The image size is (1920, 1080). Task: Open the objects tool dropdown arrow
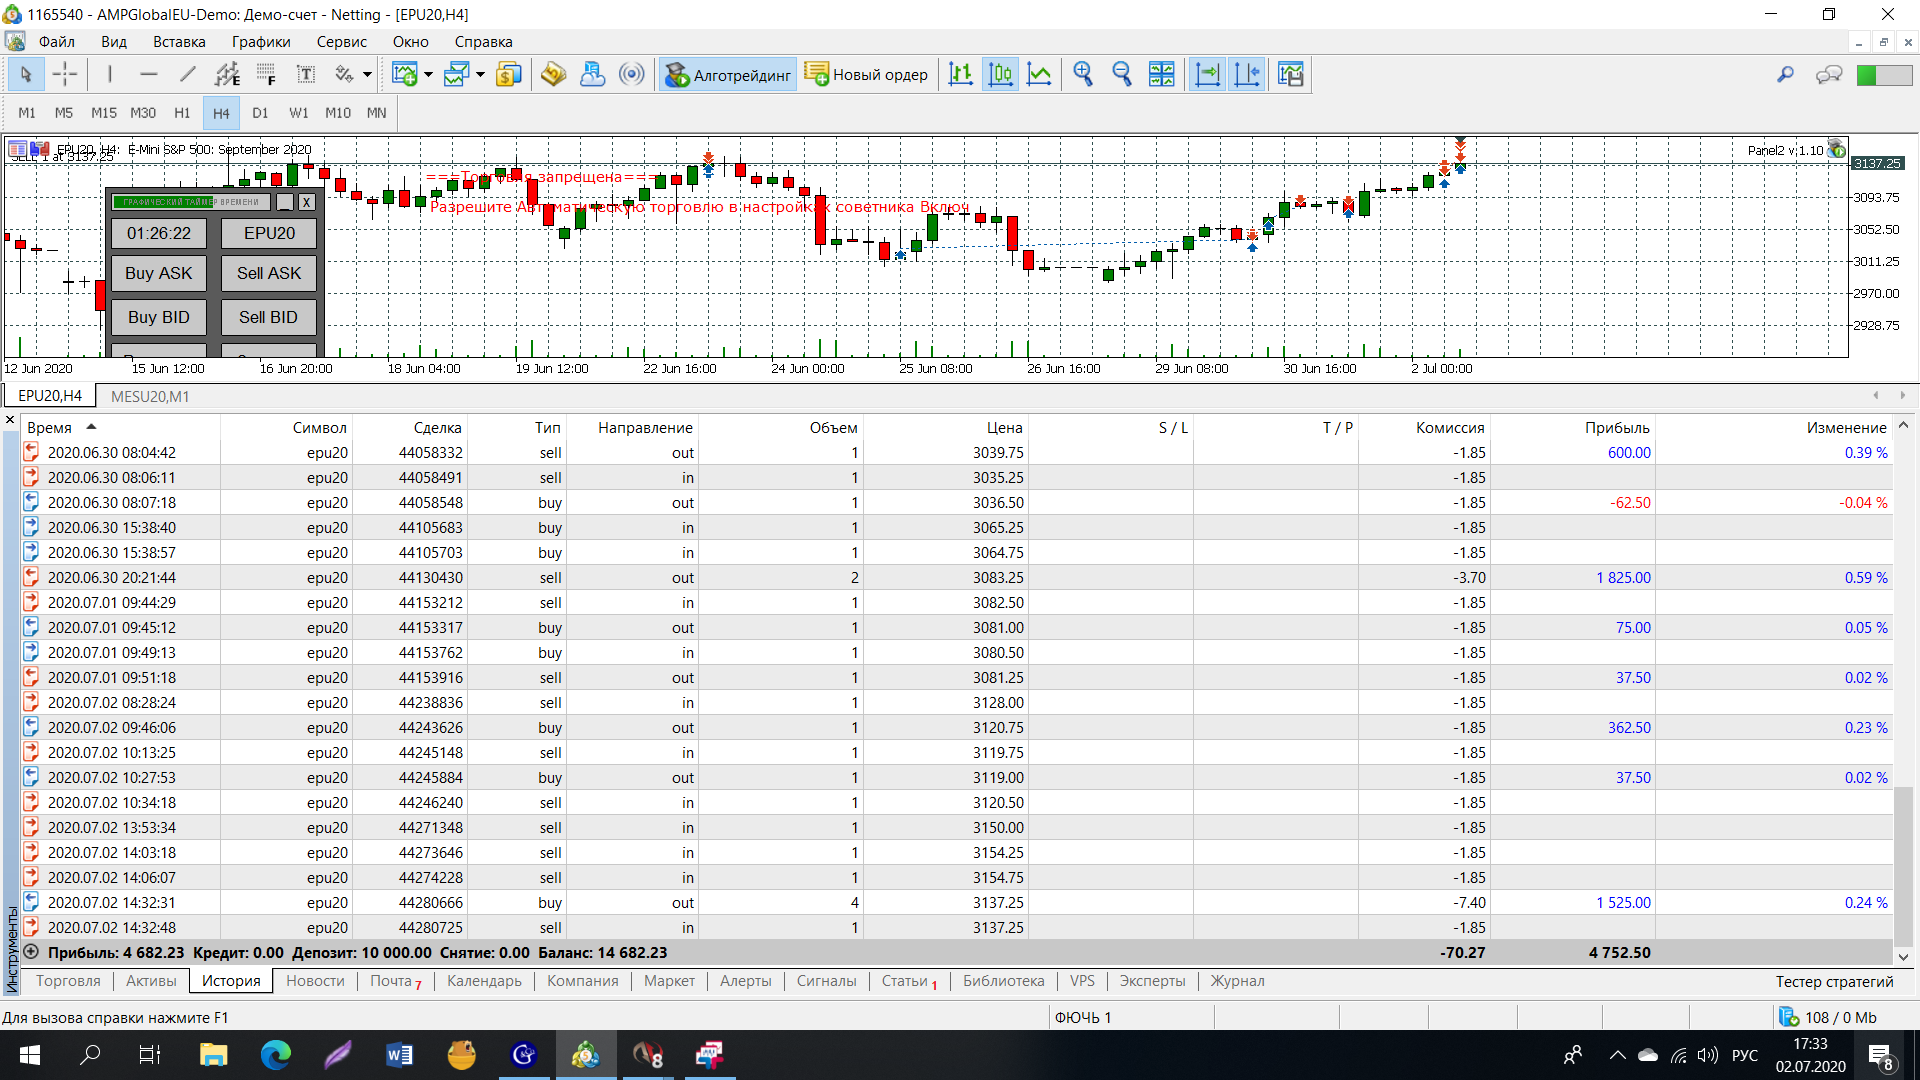367,74
